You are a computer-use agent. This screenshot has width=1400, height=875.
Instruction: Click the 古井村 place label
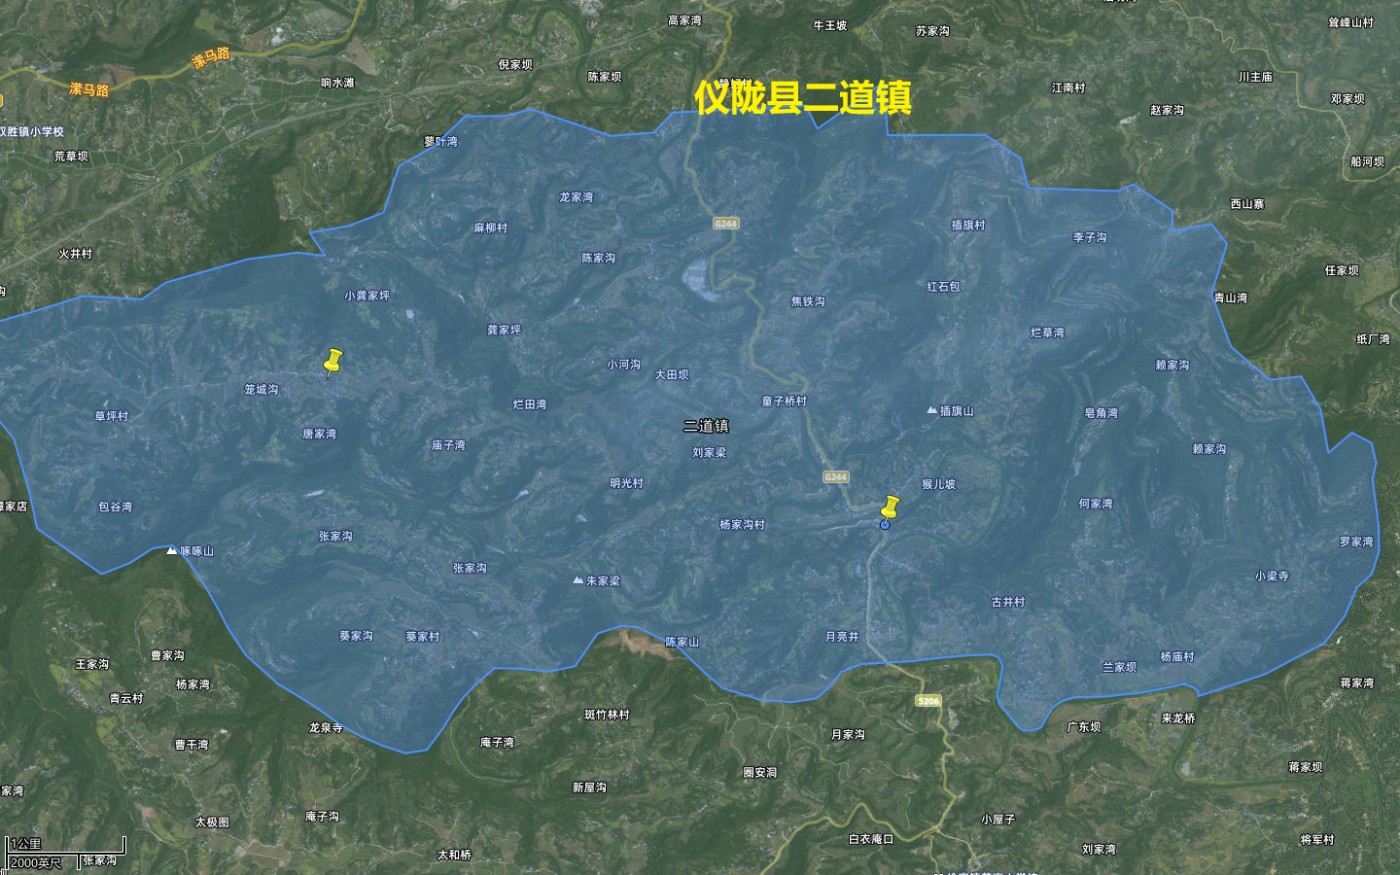tap(1008, 602)
